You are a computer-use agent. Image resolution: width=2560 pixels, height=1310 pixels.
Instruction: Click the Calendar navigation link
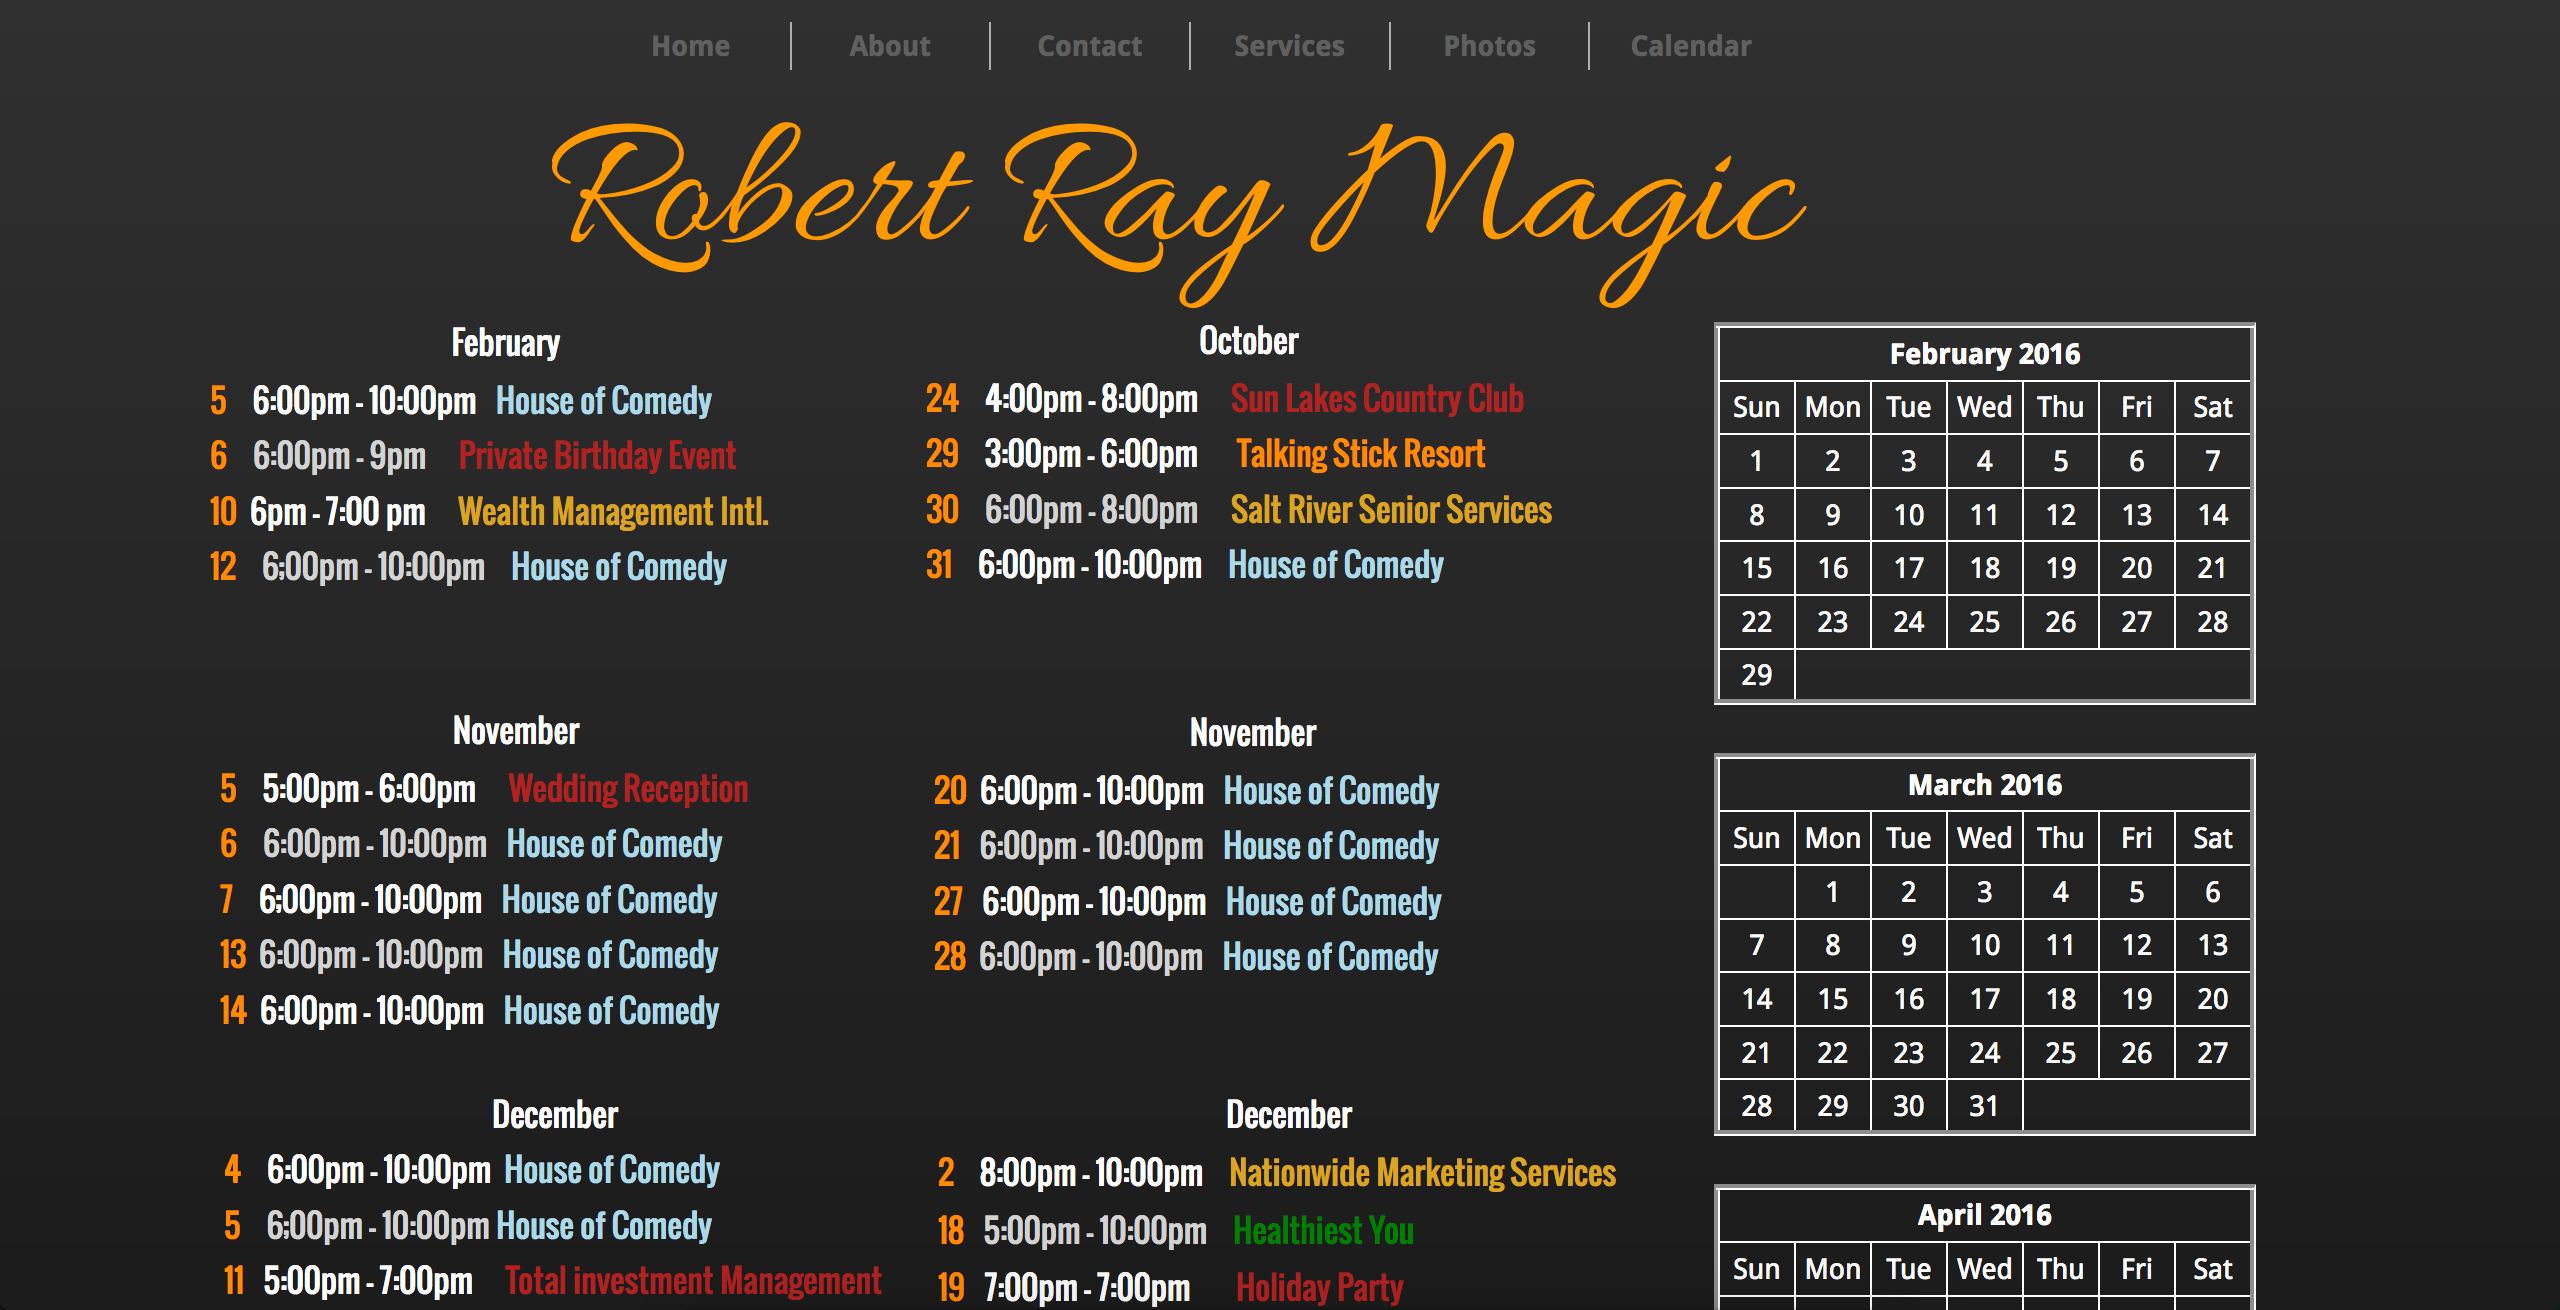pos(1690,46)
